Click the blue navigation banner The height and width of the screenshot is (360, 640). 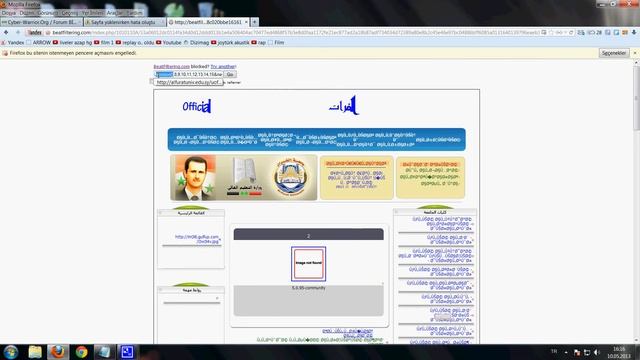[x=316, y=139]
